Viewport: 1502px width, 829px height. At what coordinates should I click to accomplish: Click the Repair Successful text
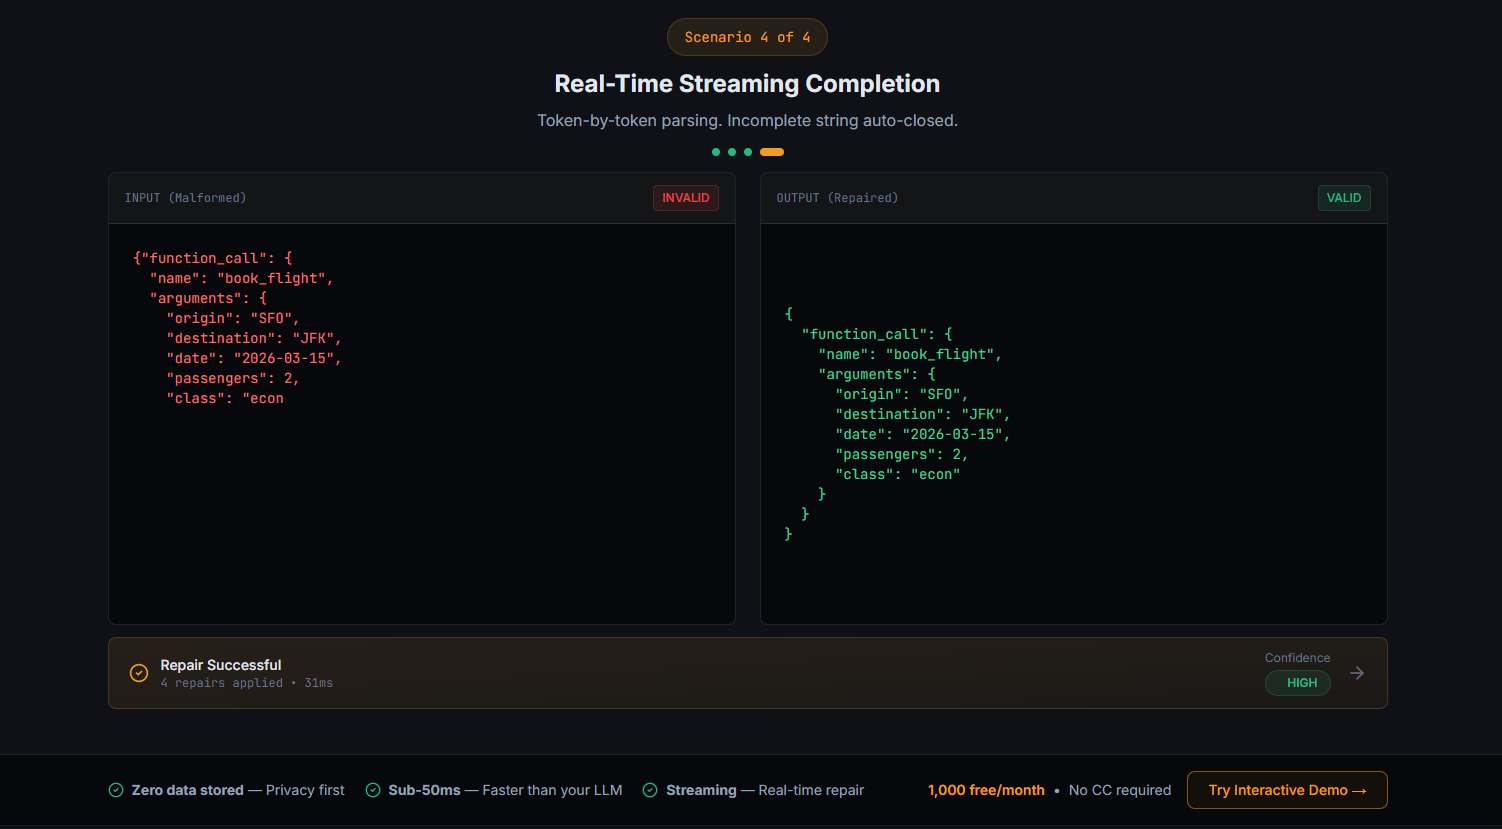221,665
